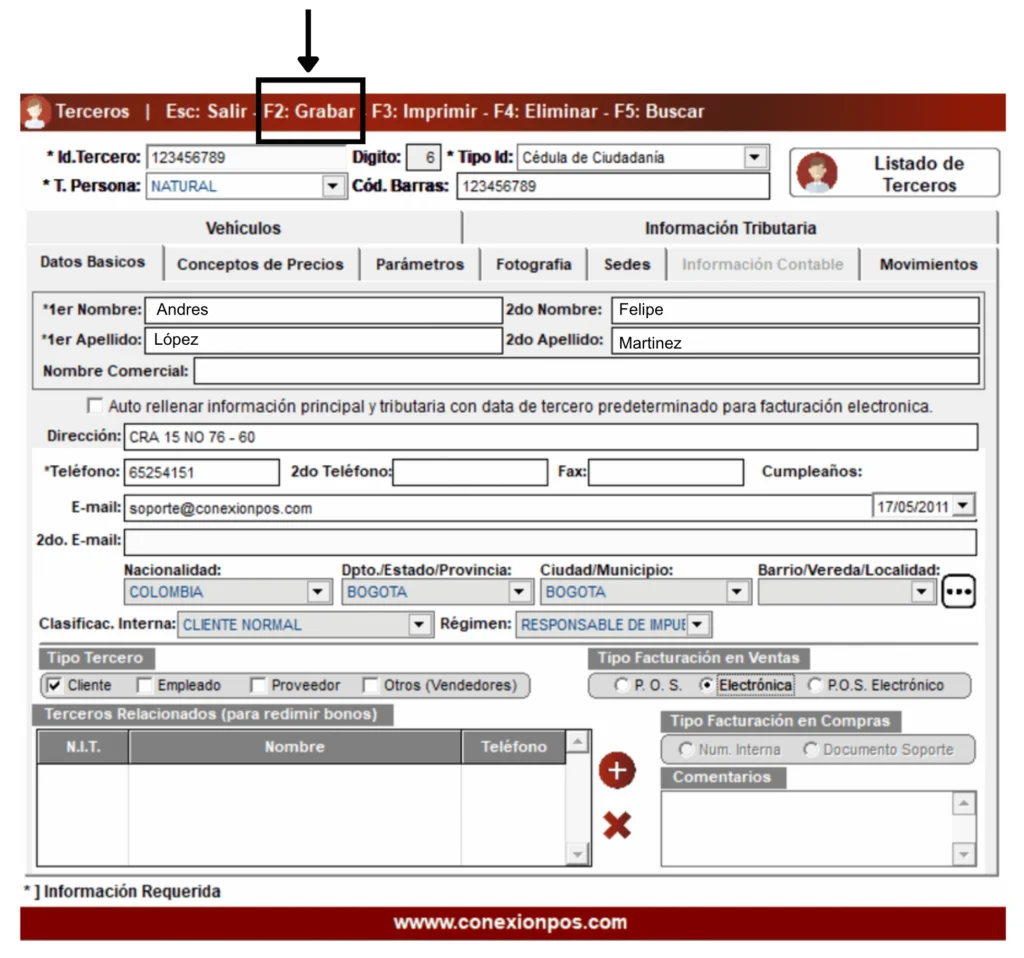Screen dimensions: 1024x958
Task: Switch to the Conceptos de Precios tab
Action: click(261, 264)
